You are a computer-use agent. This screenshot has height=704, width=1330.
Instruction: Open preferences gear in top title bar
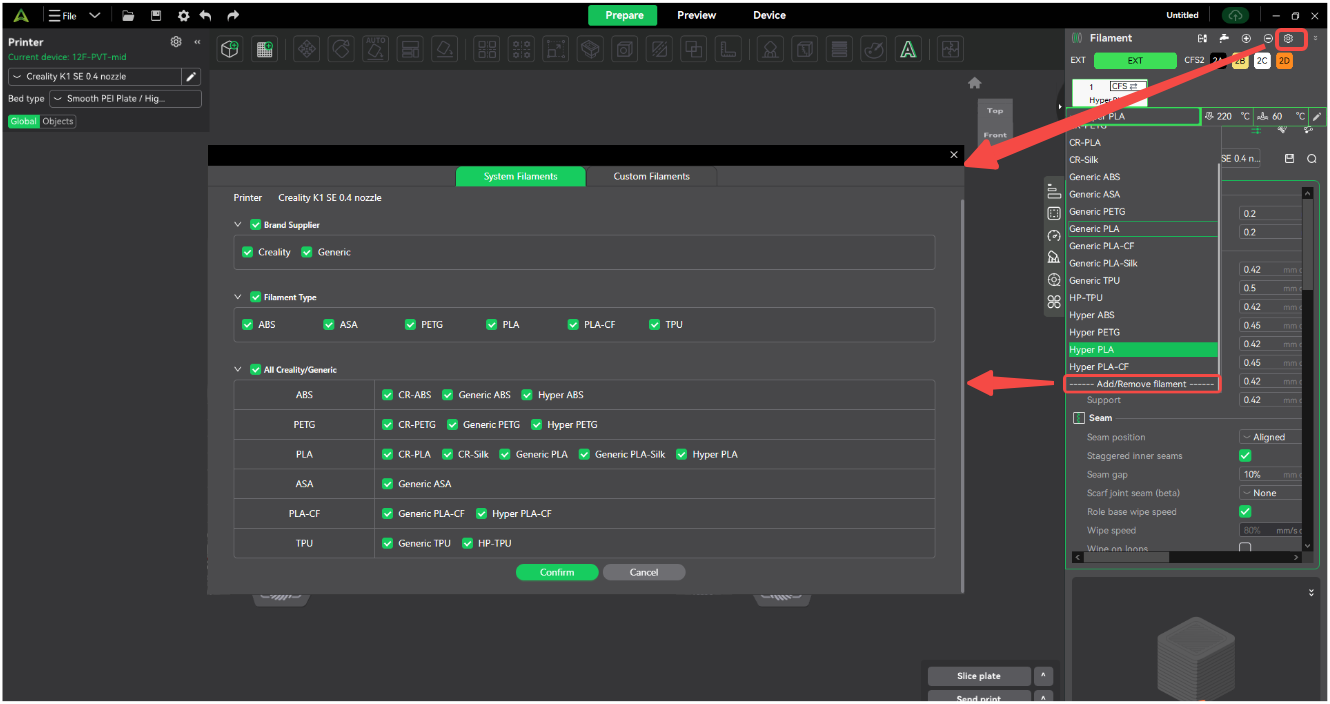(x=183, y=16)
